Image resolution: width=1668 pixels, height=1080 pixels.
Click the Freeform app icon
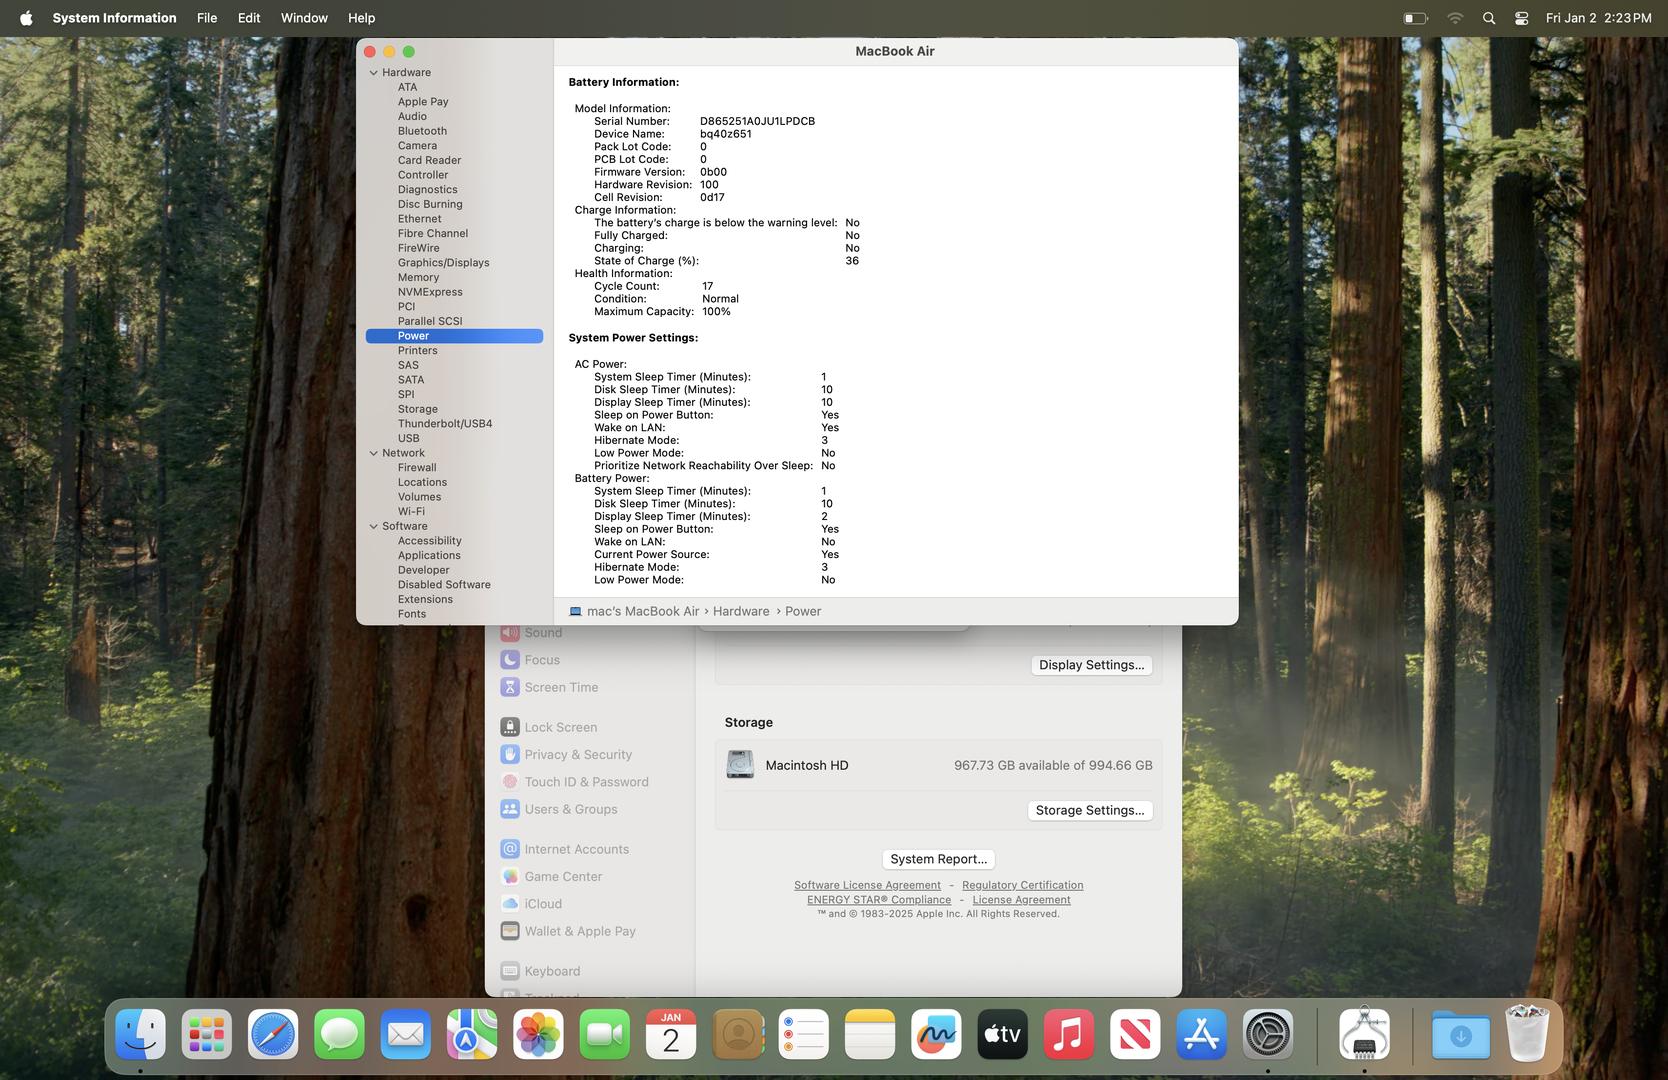pos(936,1035)
